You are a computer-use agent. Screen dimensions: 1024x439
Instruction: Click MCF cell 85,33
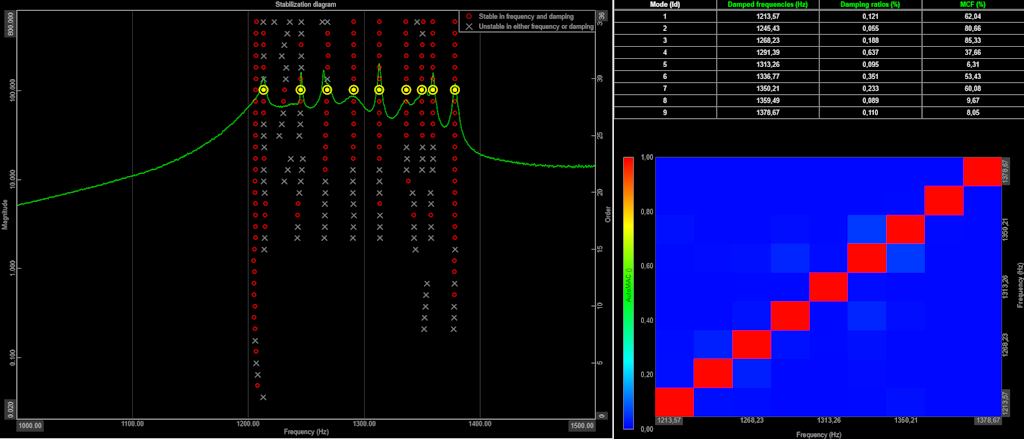[972, 41]
